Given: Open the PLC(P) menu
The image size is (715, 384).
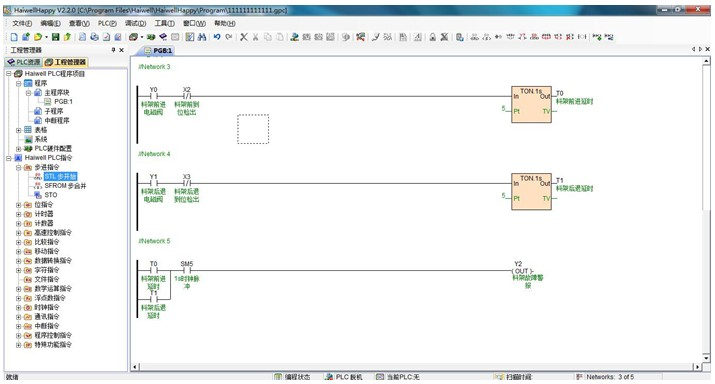Looking at the screenshot, I should tap(107, 23).
